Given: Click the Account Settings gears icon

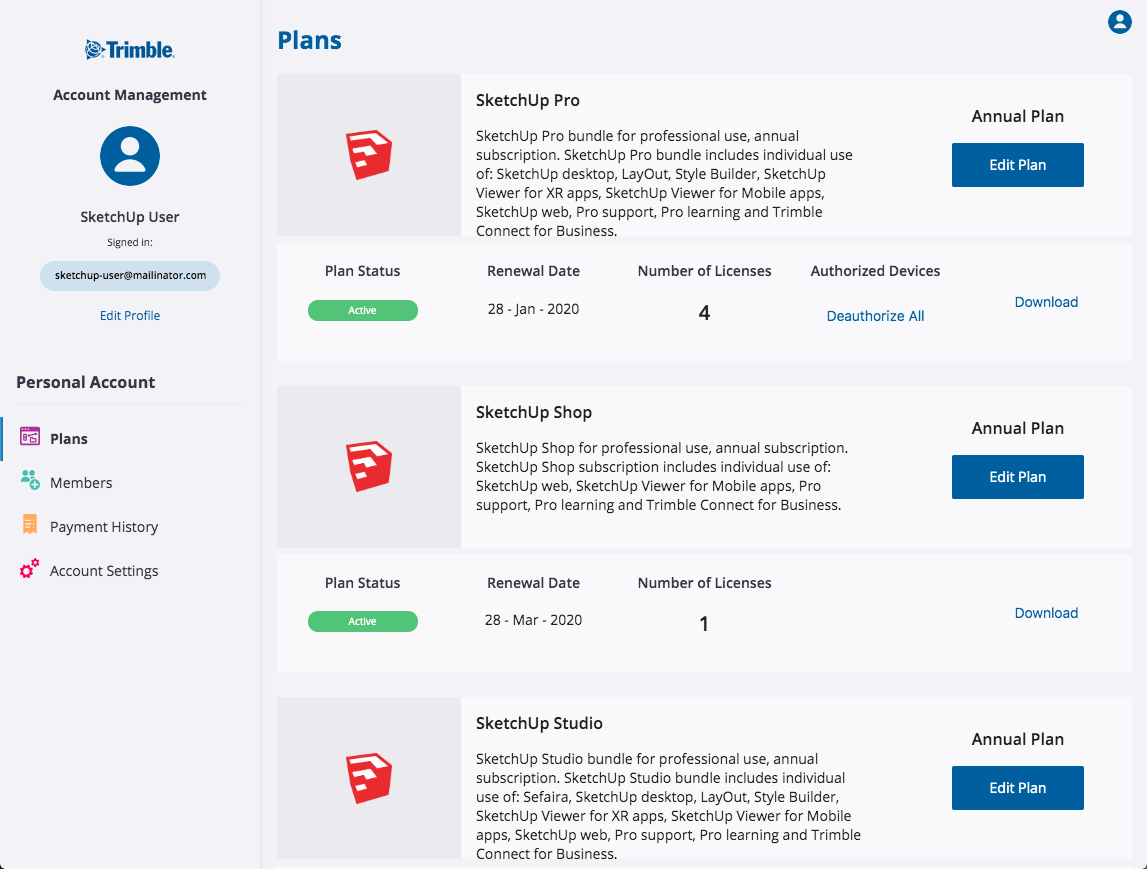Looking at the screenshot, I should tap(30, 568).
